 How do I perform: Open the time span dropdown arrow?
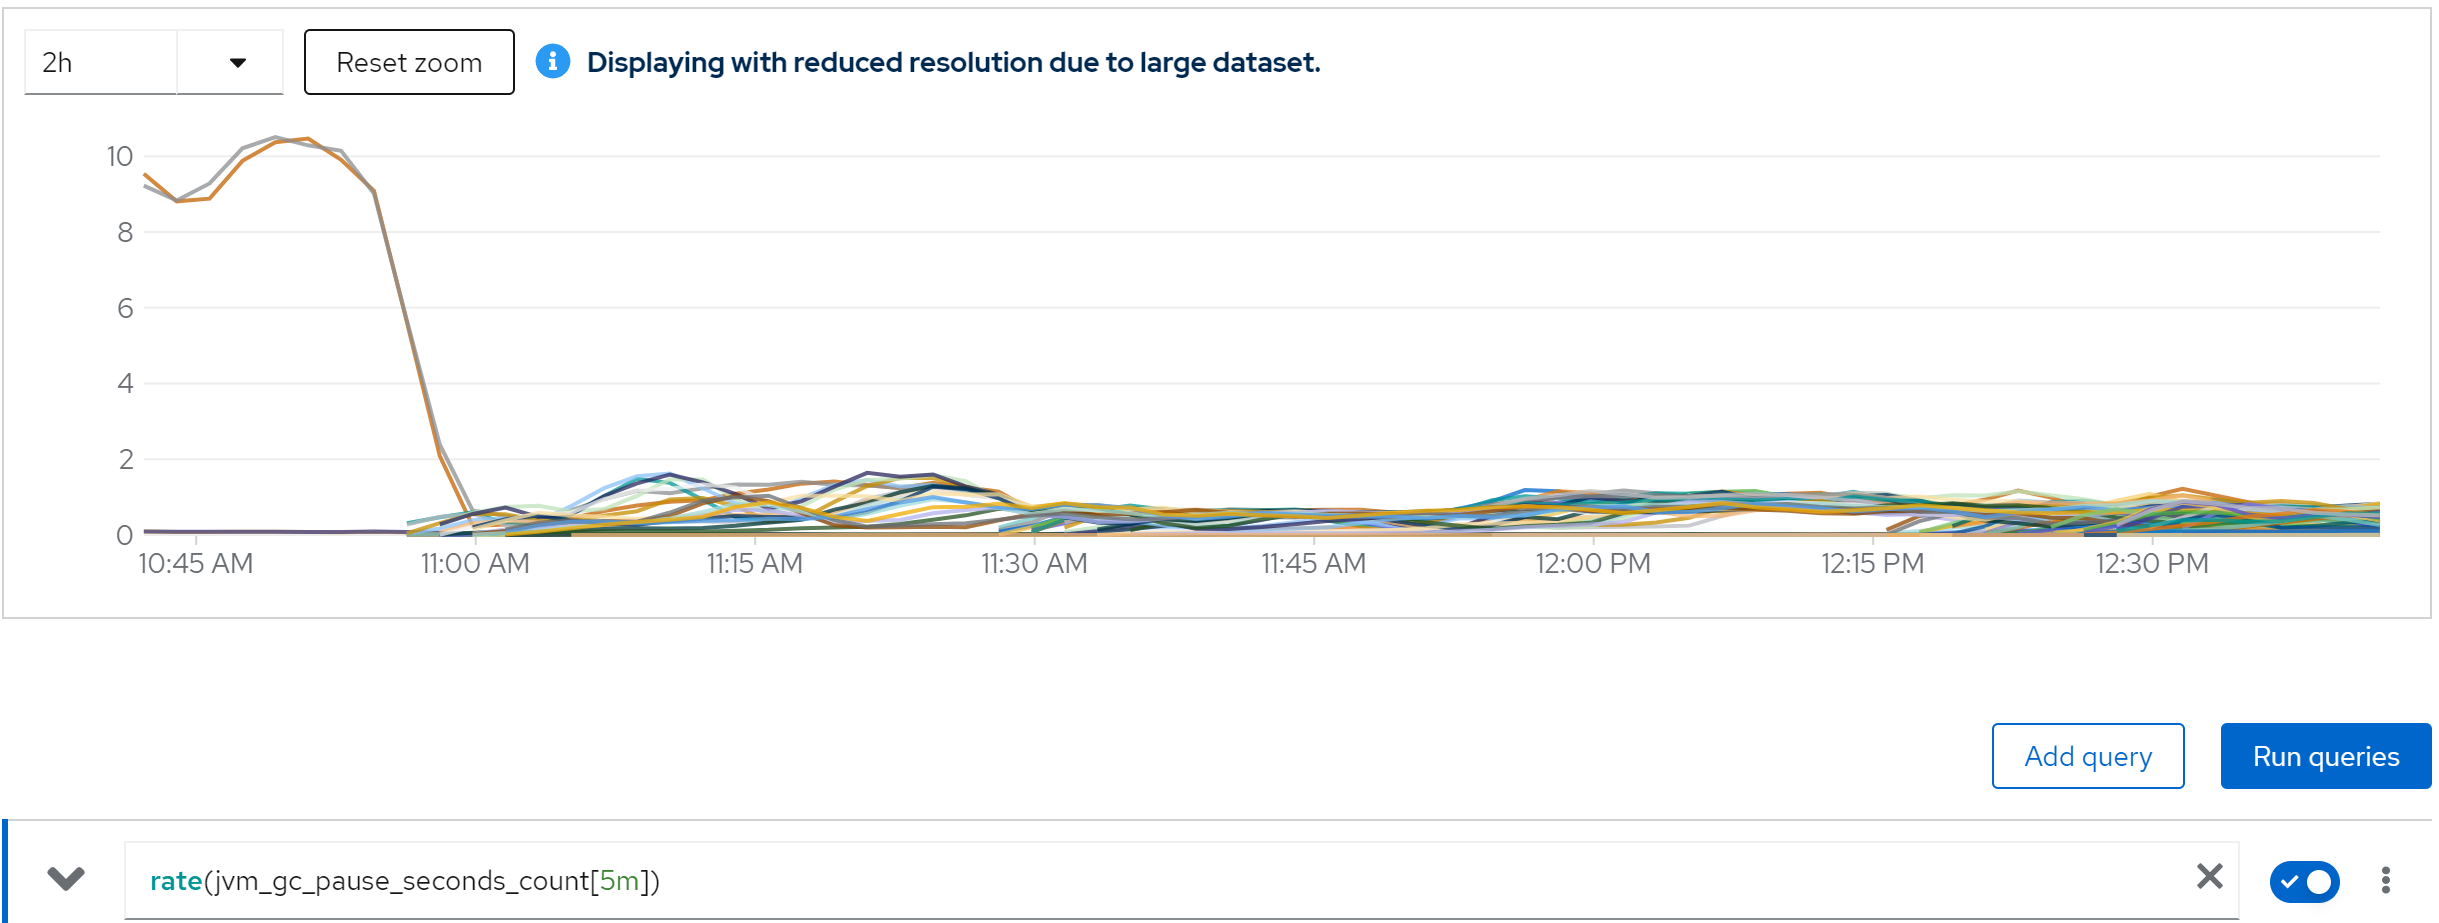[x=237, y=63]
